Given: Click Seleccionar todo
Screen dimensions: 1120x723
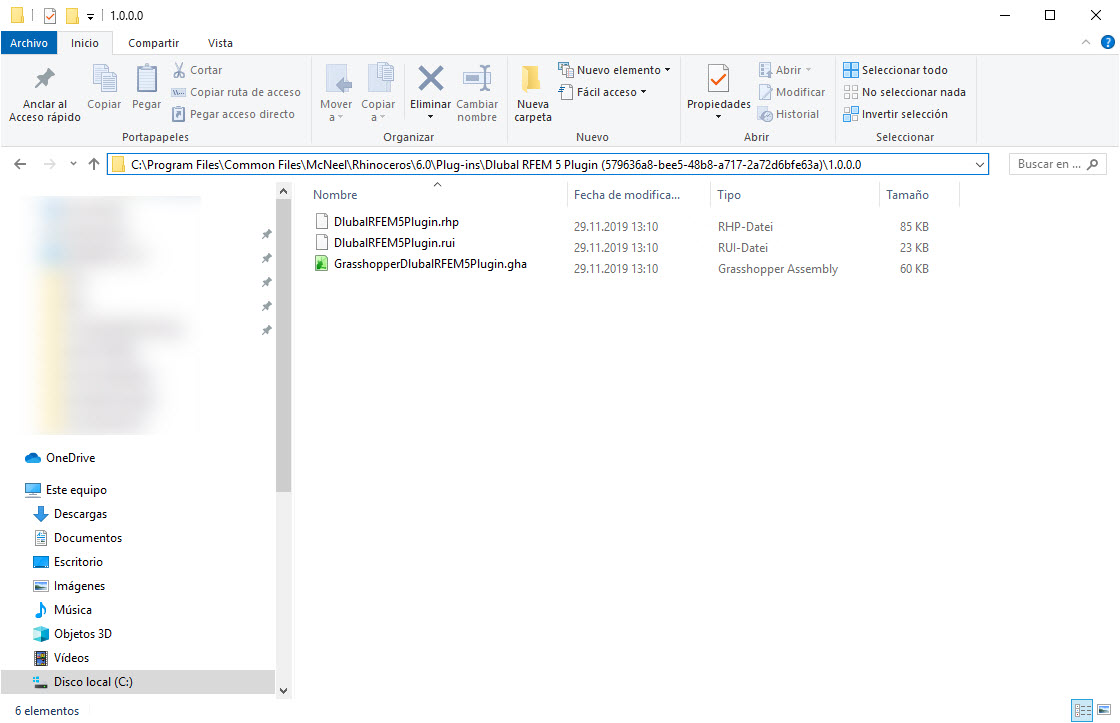Looking at the screenshot, I should [896, 70].
